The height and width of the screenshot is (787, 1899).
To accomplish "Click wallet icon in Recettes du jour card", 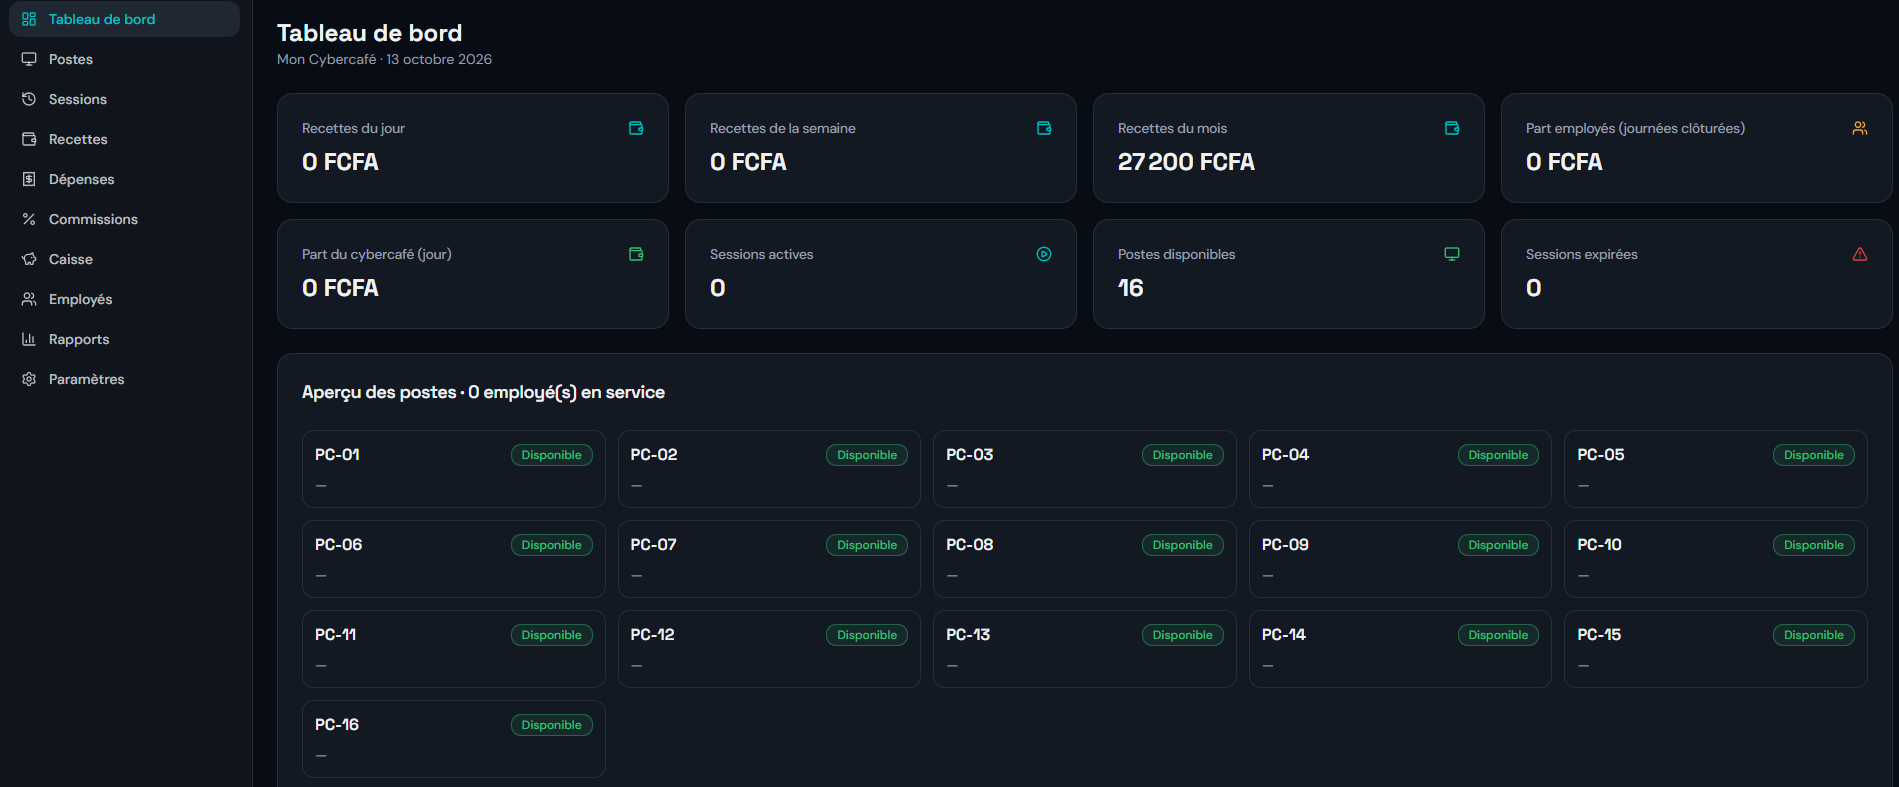I will click(636, 128).
